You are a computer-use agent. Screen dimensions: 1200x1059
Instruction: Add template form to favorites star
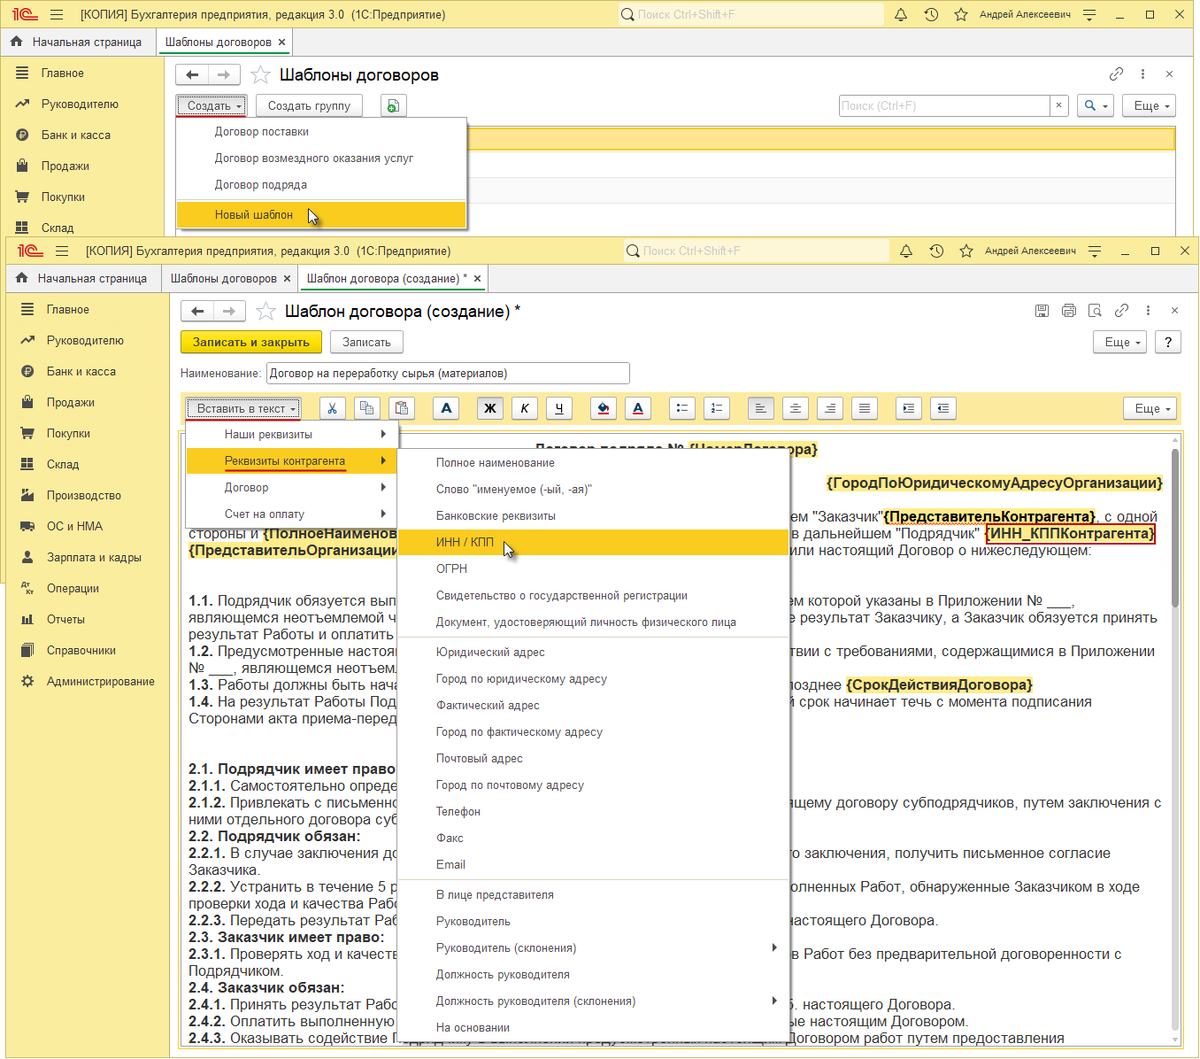point(266,311)
